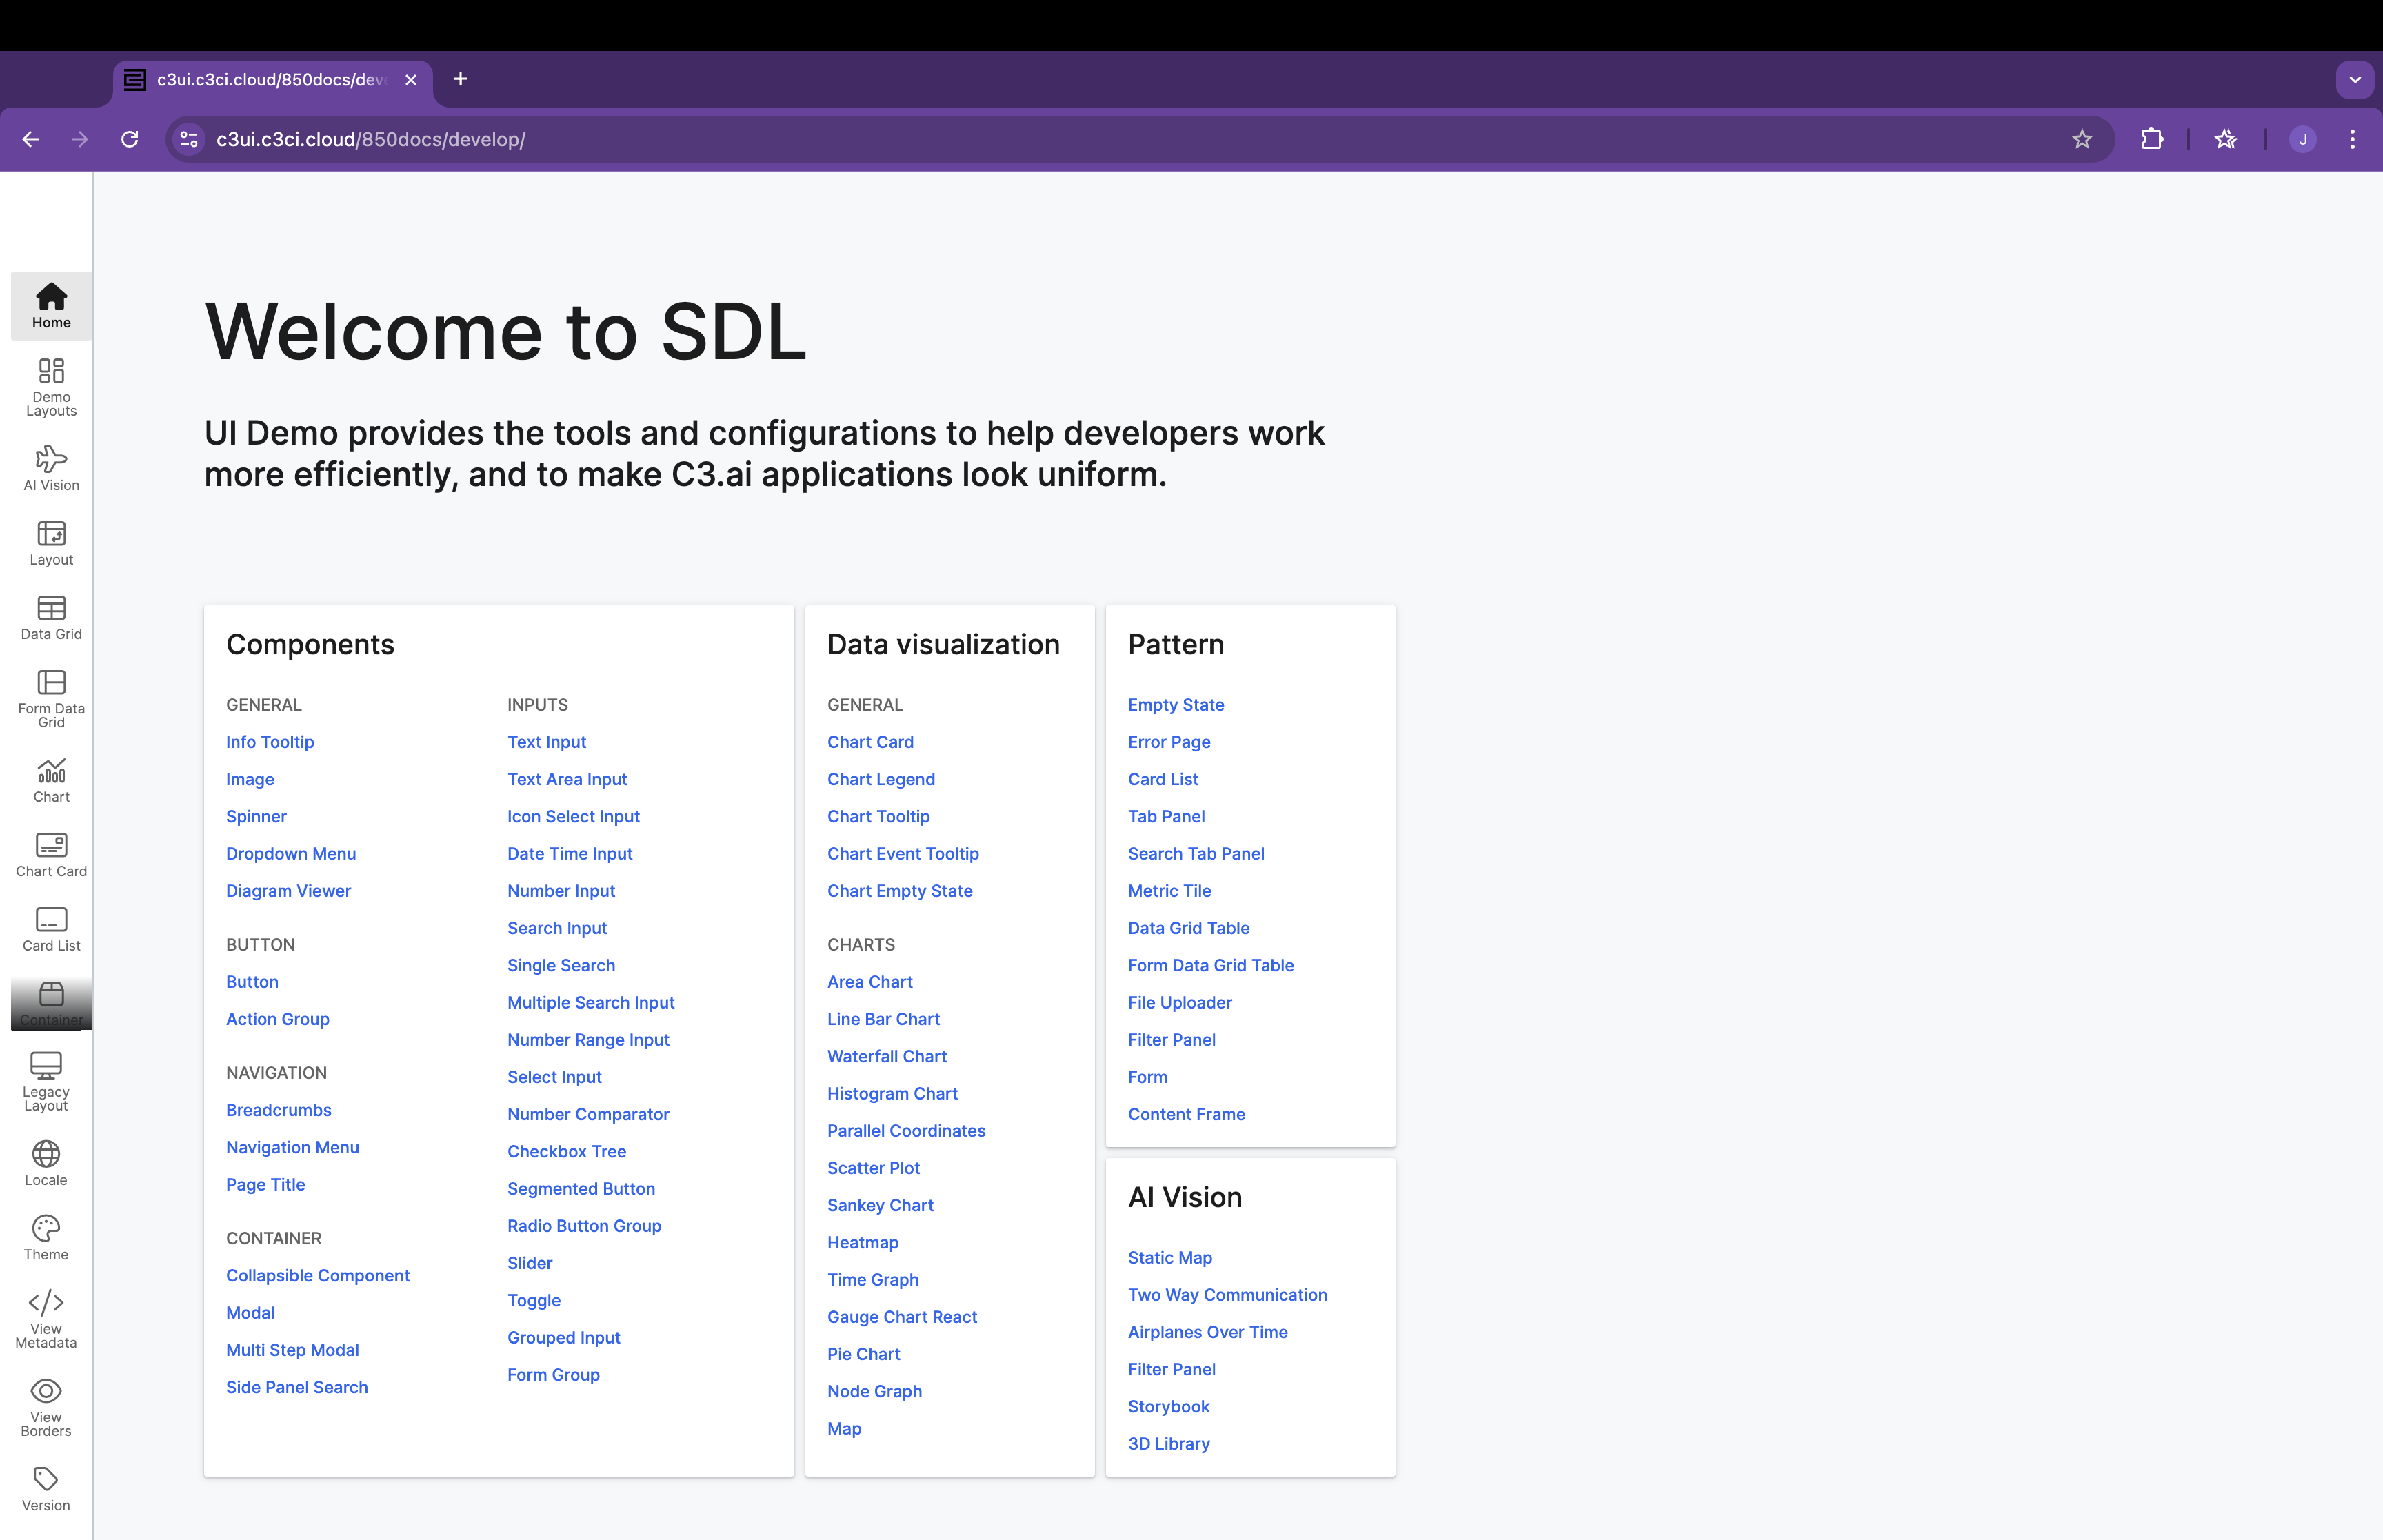Bookmark this page with star icon

(x=2081, y=139)
